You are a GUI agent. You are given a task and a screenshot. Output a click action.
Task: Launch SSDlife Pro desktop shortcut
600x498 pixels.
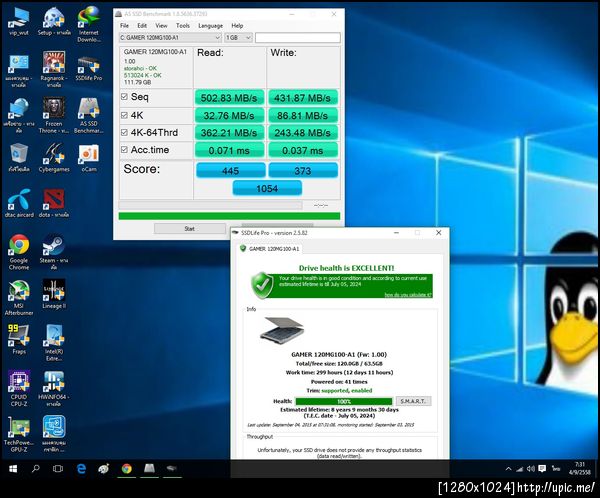pyautogui.click(x=89, y=67)
